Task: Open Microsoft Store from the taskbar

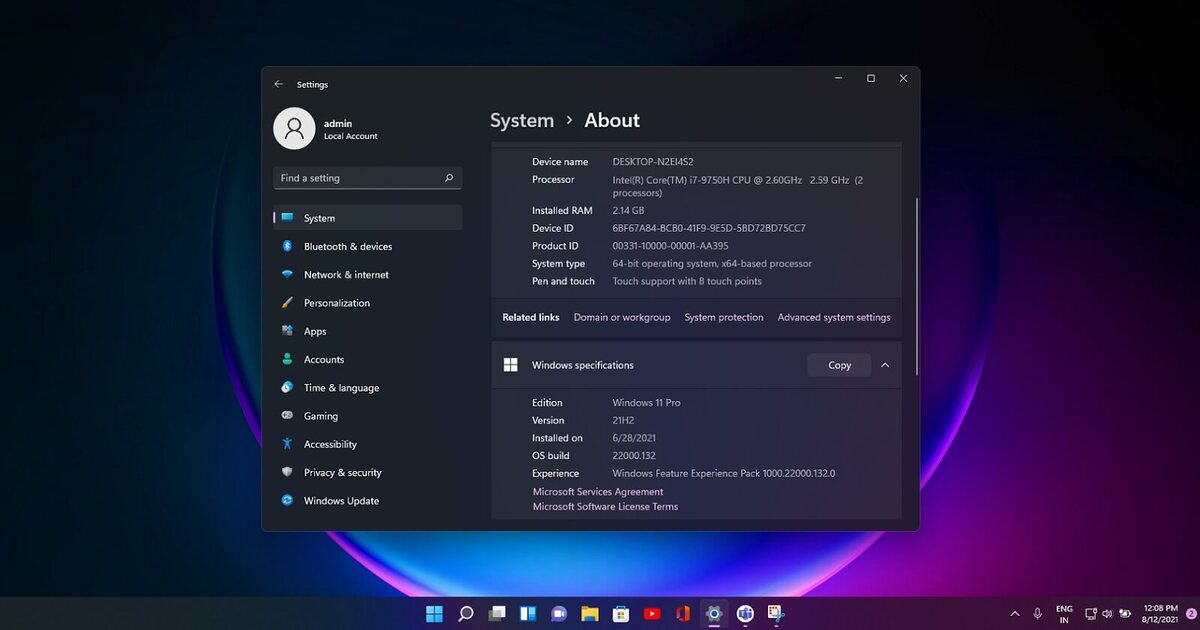Action: [621, 613]
